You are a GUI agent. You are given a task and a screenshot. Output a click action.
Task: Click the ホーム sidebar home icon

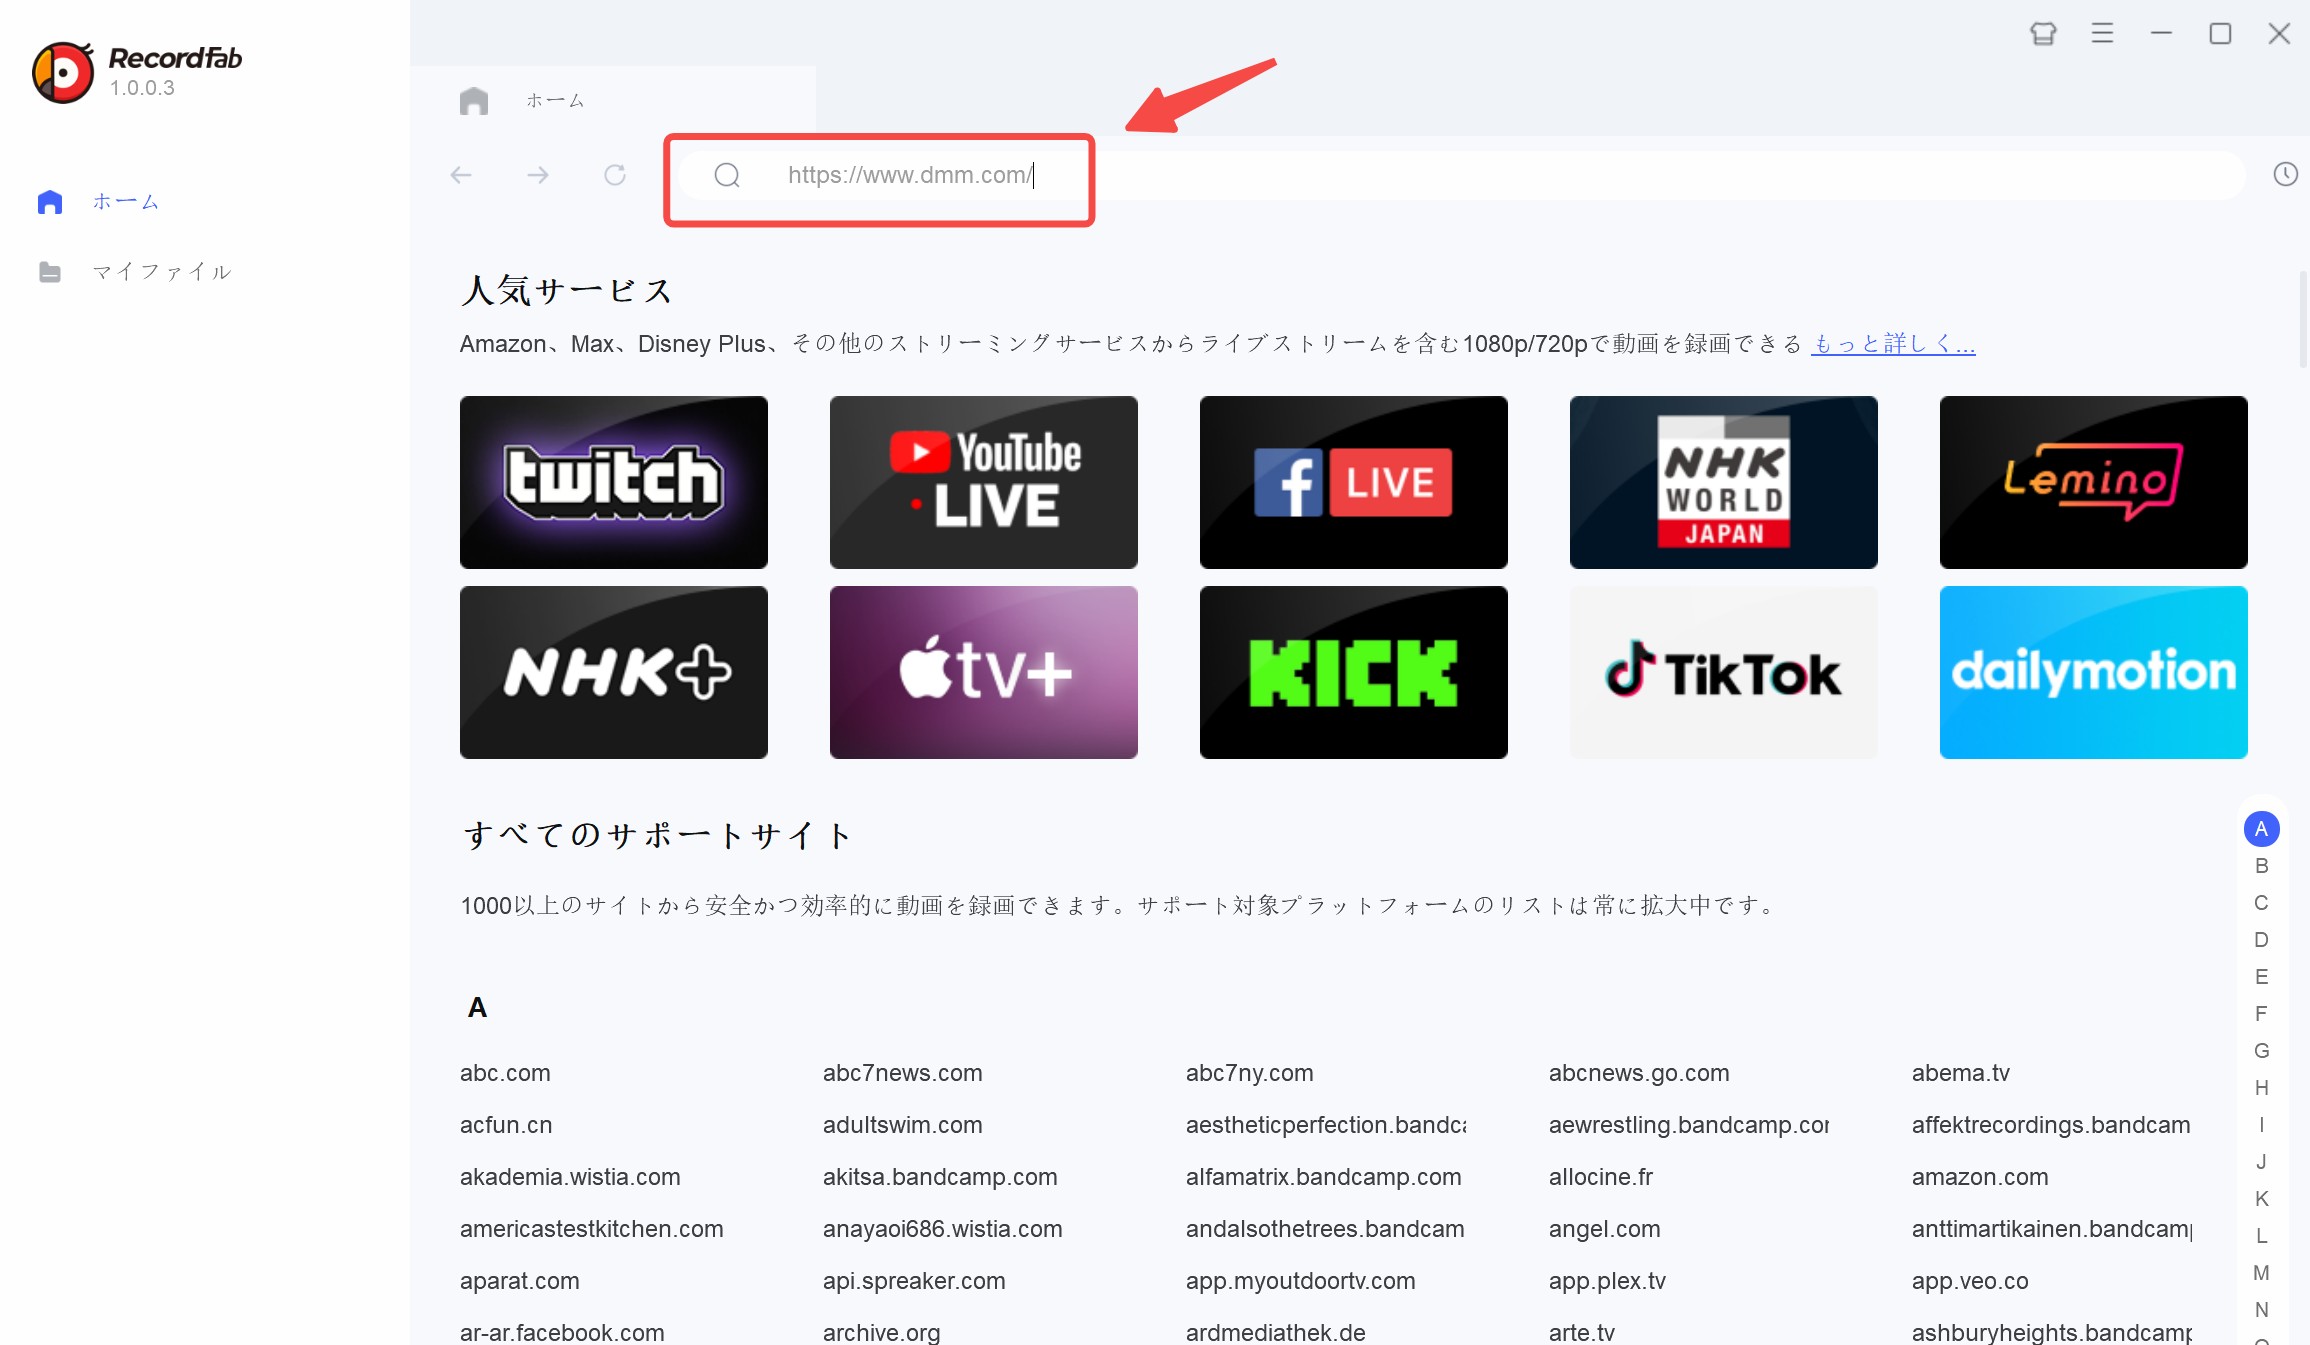pos(50,202)
